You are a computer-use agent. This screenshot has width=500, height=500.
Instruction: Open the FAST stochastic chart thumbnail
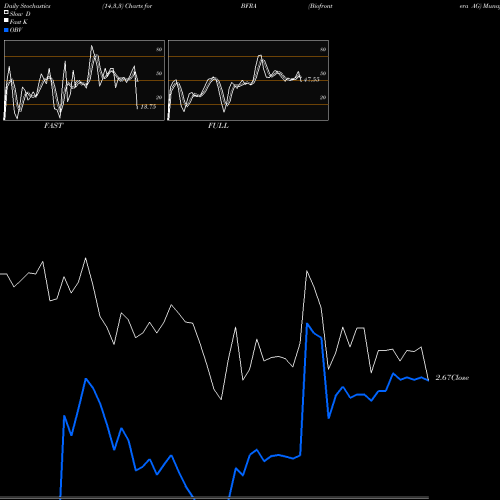(x=84, y=80)
